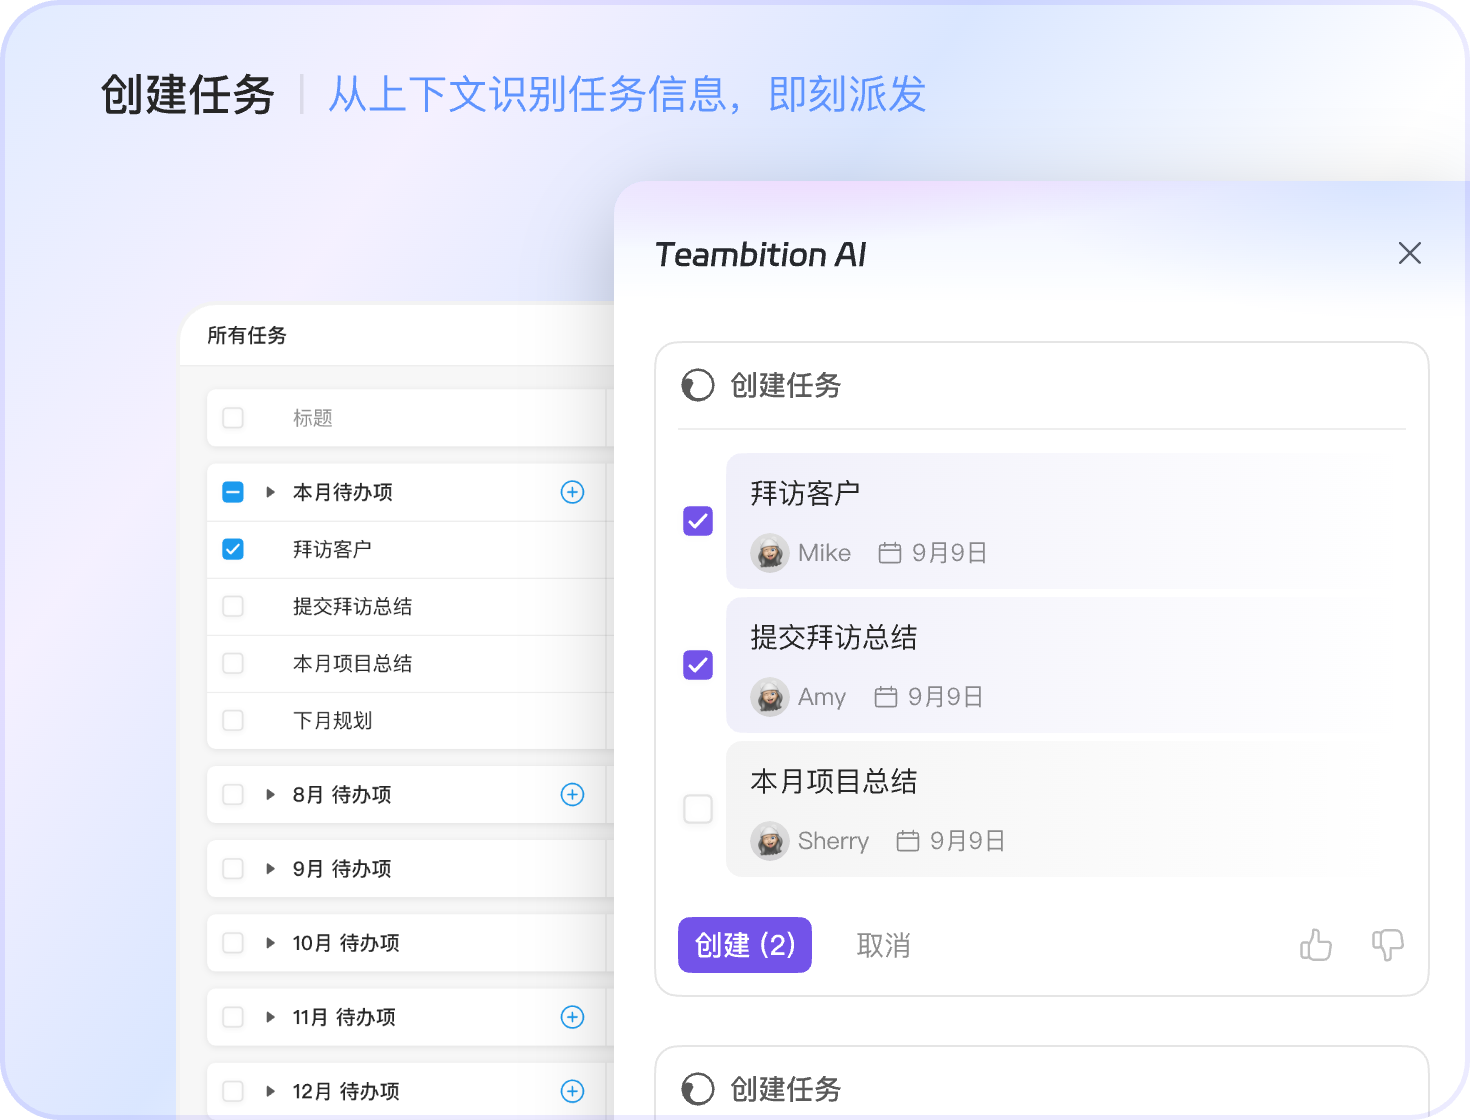This screenshot has height=1120, width=1470.
Task: Click the 9月9日 date in 本月项目总结 card
Action: [967, 841]
